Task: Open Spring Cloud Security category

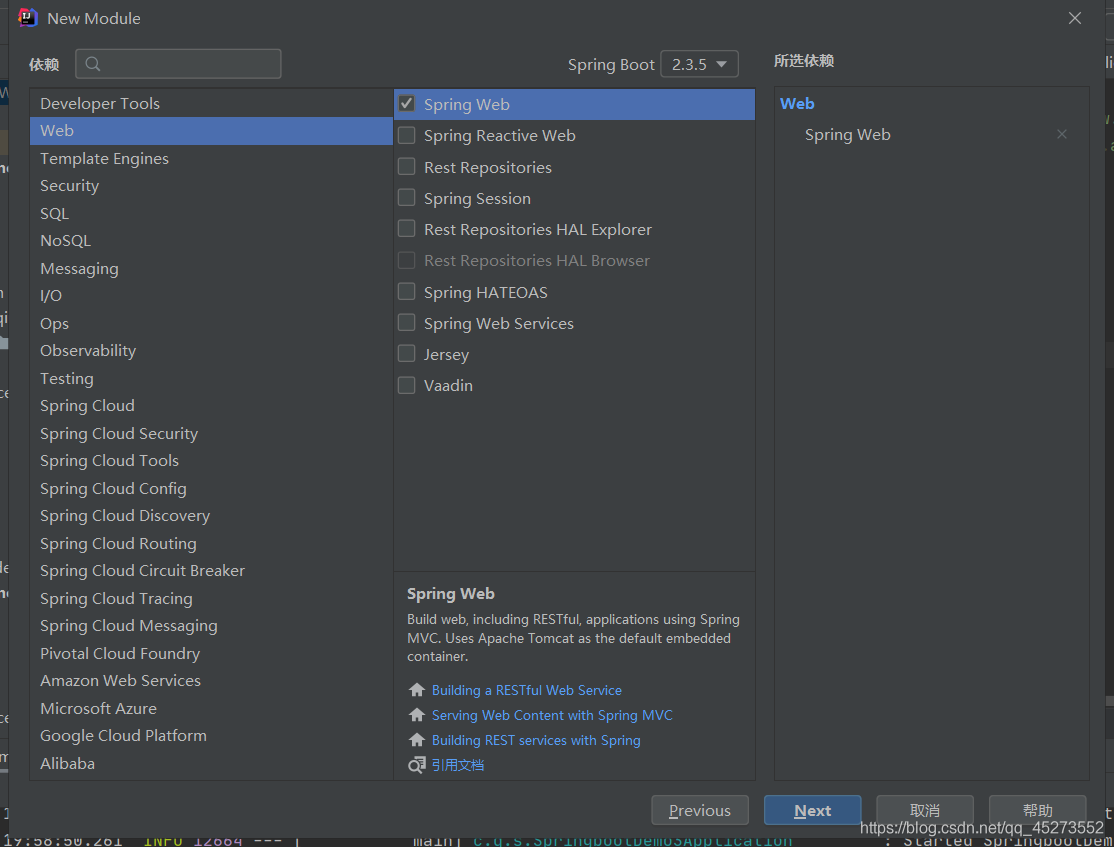Action: coord(211,433)
